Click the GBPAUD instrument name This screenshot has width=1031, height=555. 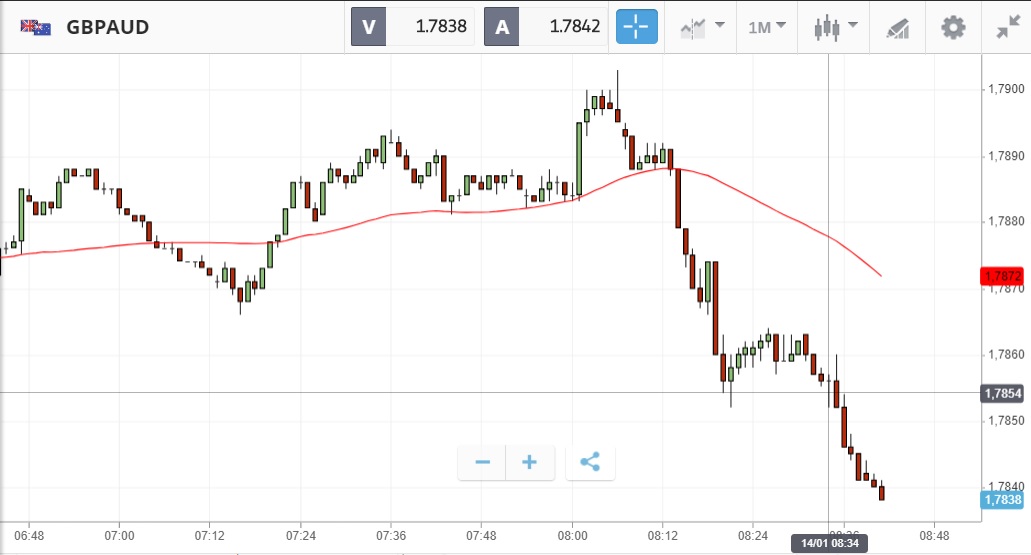108,28
